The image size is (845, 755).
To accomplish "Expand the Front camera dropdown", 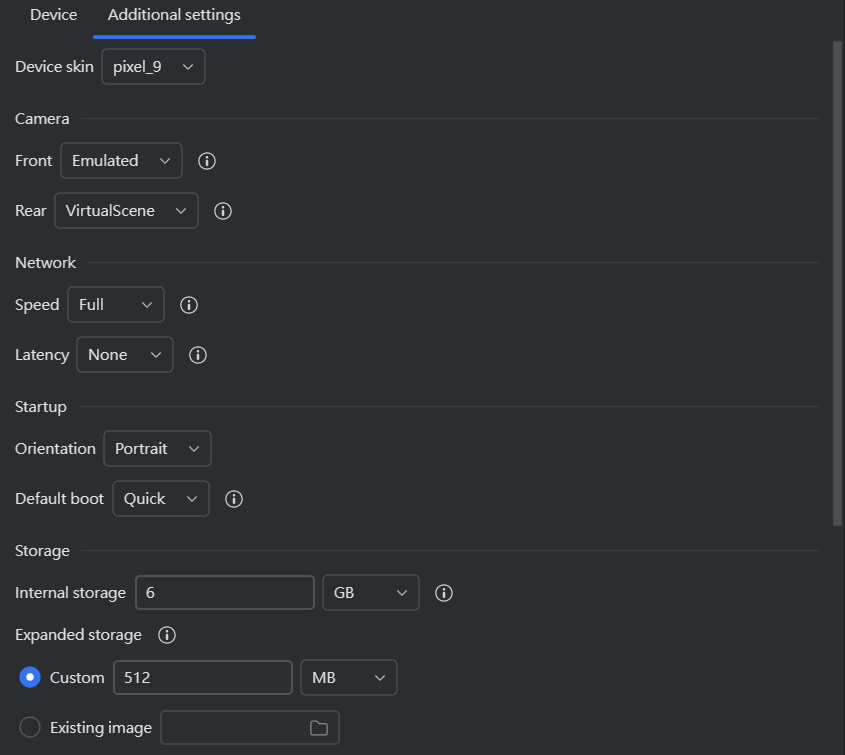I will 121,161.
